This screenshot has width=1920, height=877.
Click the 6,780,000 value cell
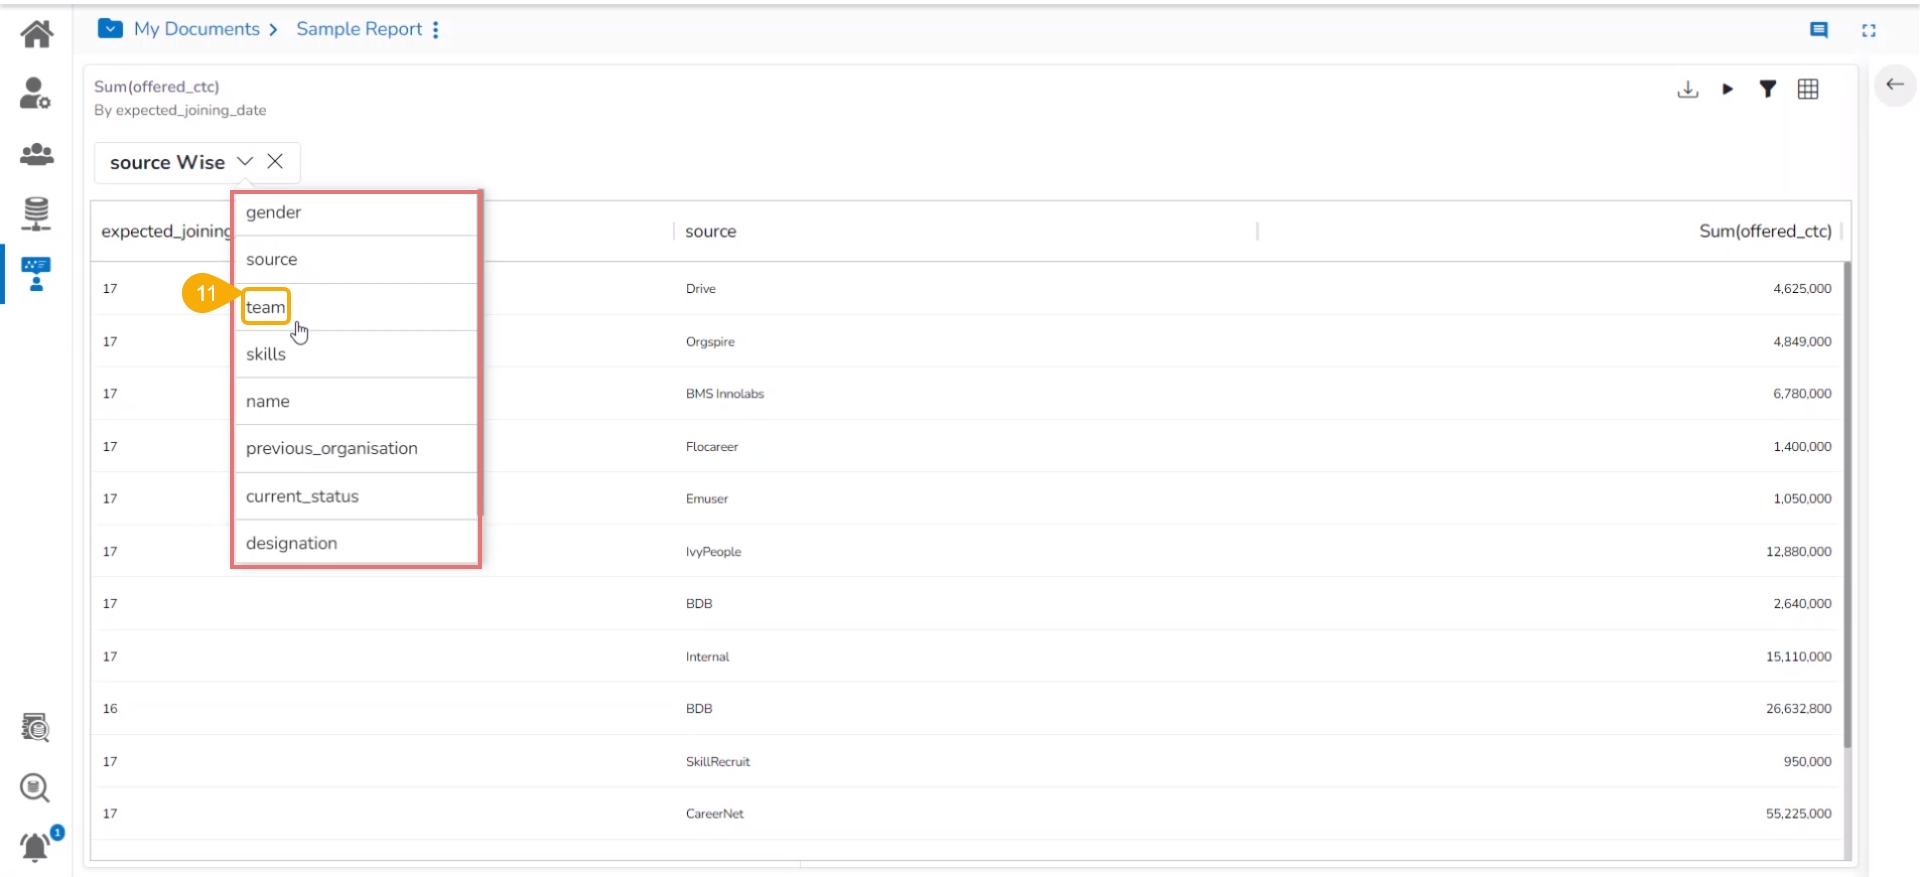click(x=1802, y=394)
